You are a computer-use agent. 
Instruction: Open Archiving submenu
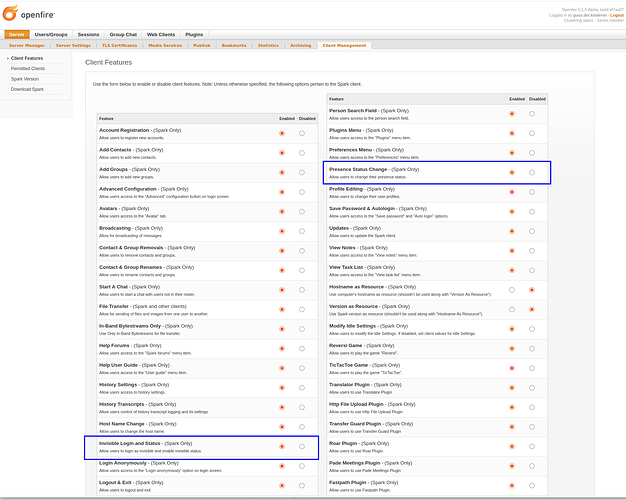301,46
